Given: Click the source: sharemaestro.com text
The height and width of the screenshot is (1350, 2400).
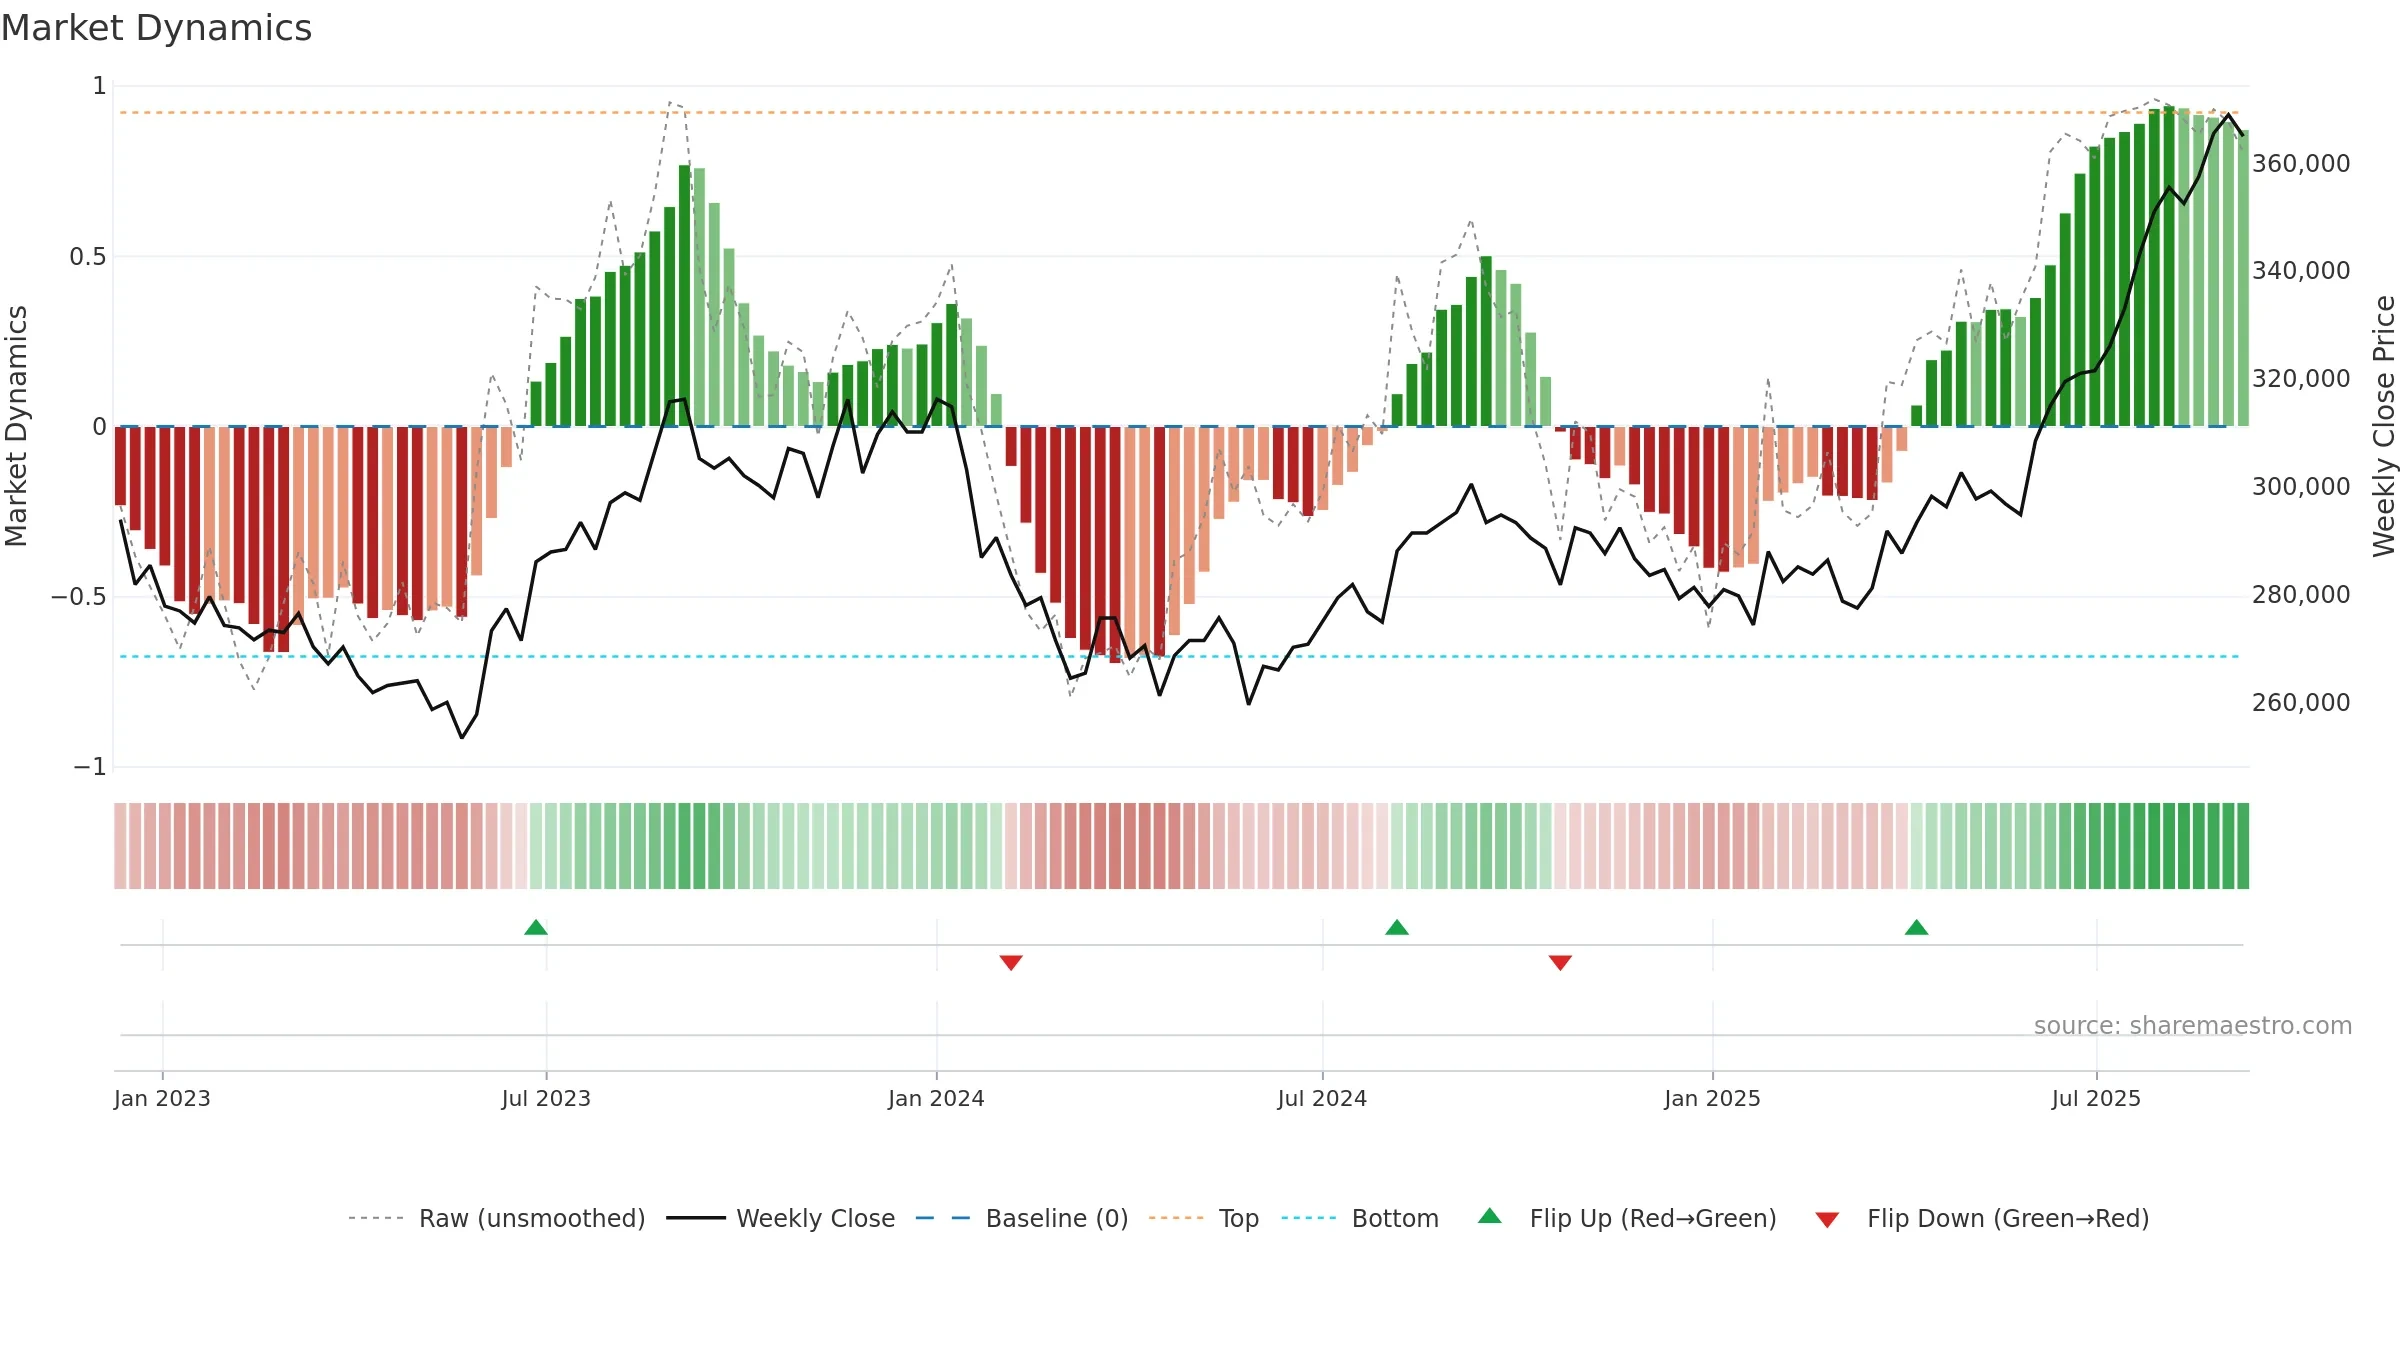Looking at the screenshot, I should pos(2193,1025).
